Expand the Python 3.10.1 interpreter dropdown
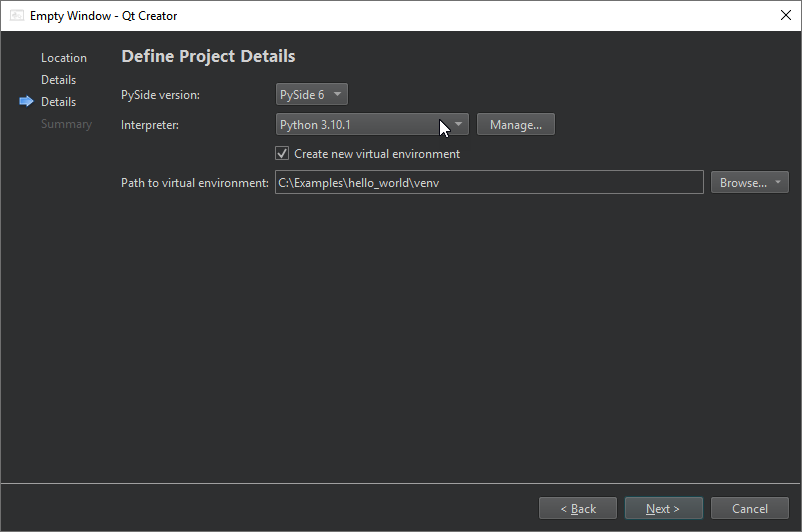 click(458, 125)
